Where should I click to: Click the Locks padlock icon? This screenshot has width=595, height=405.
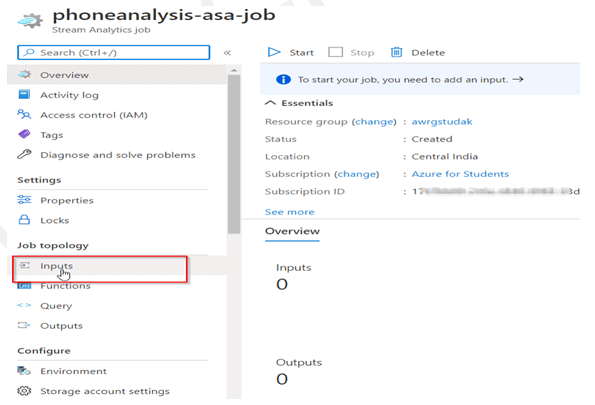pos(24,220)
